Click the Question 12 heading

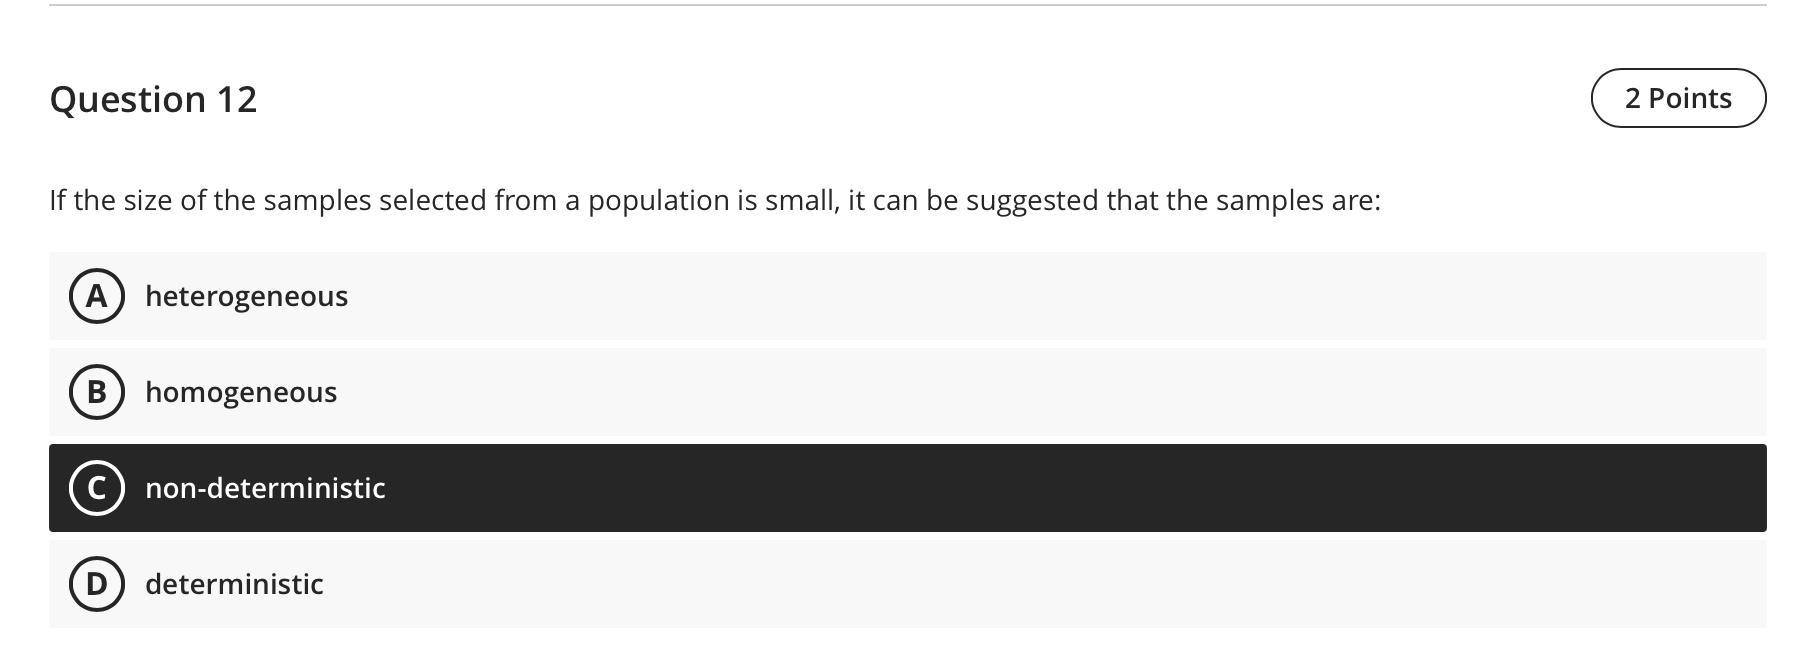click(154, 97)
